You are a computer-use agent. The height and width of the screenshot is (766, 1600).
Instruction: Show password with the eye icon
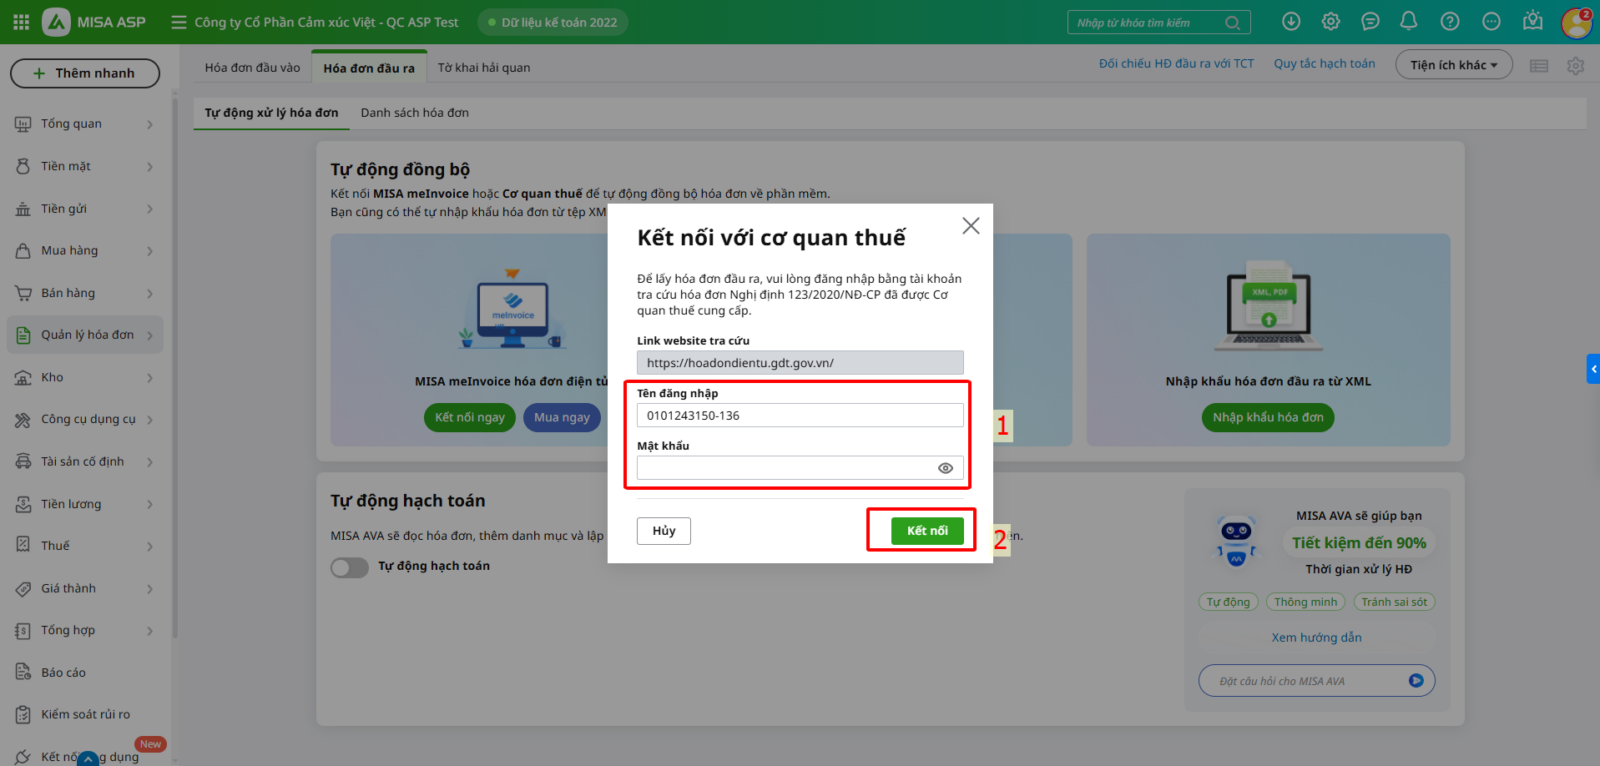(945, 468)
